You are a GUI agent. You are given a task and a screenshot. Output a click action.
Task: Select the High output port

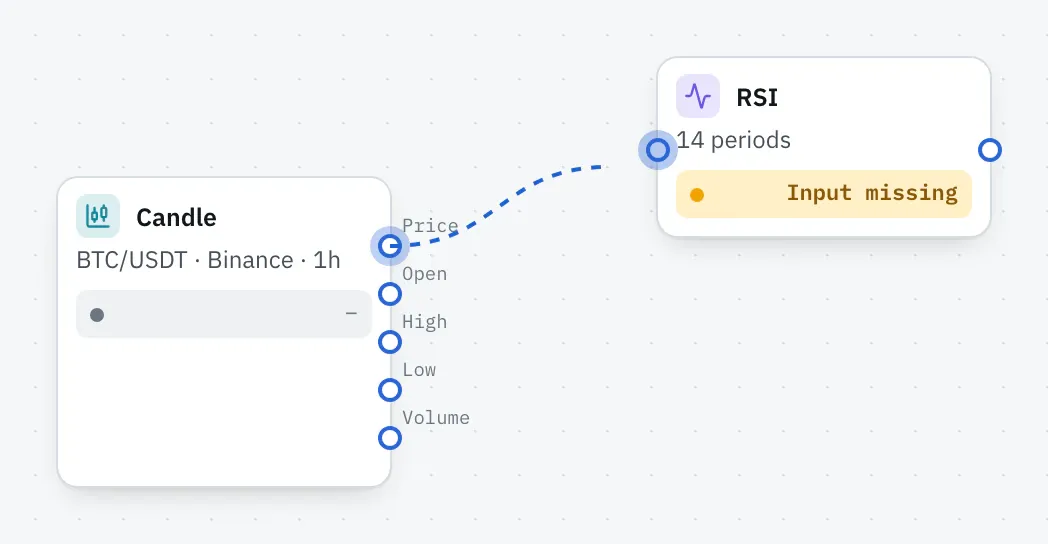390,342
